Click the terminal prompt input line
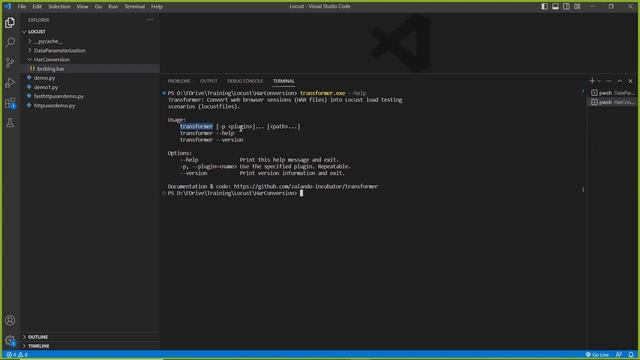This screenshot has height=360, width=640. [x=236, y=193]
